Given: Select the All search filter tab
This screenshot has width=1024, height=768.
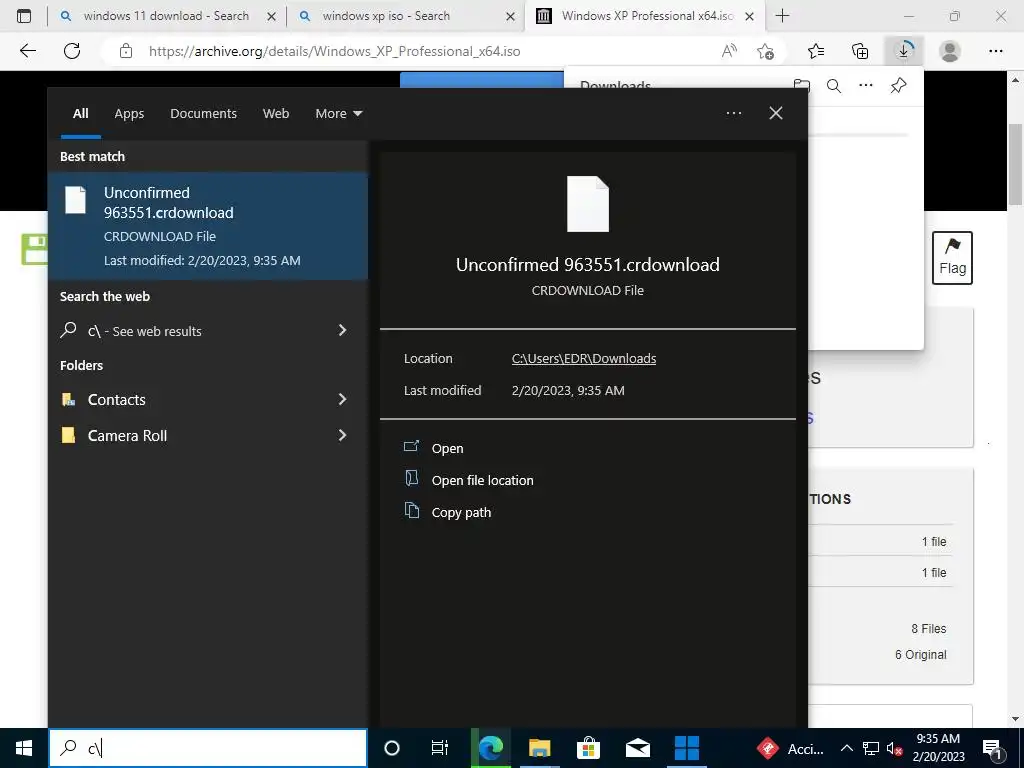Looking at the screenshot, I should click(x=80, y=114).
